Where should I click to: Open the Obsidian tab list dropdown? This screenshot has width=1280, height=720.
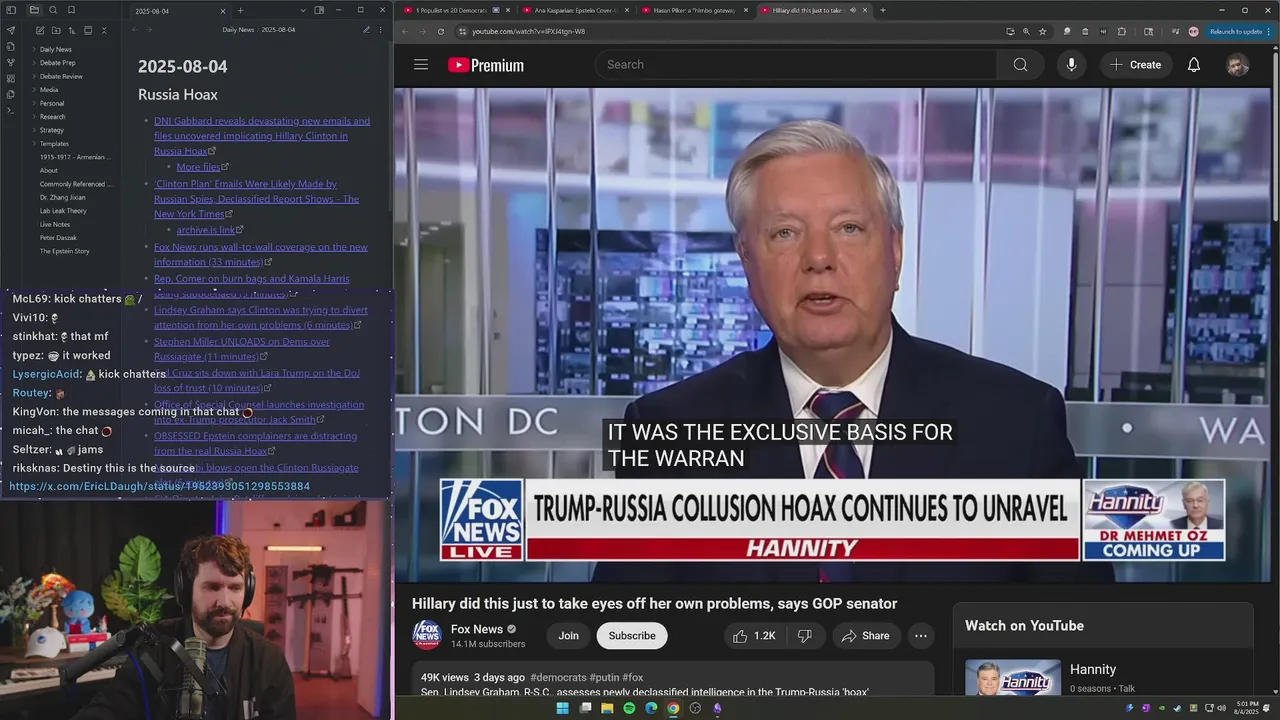click(303, 10)
